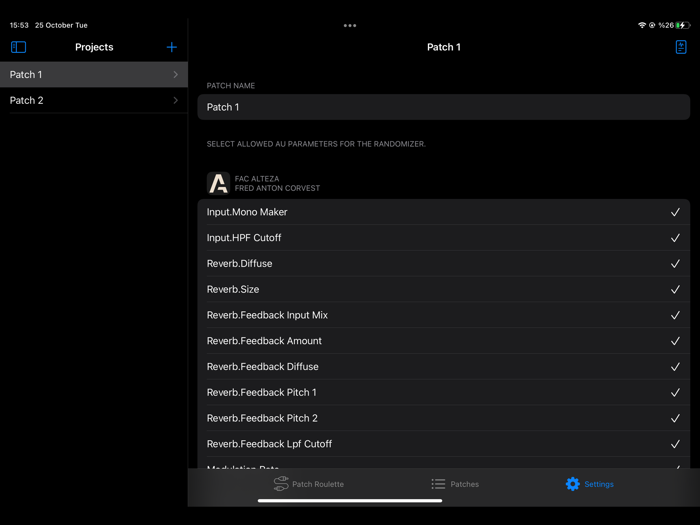Switch to Settings tab label
Screen dimensions: 700x525
[x=599, y=484]
